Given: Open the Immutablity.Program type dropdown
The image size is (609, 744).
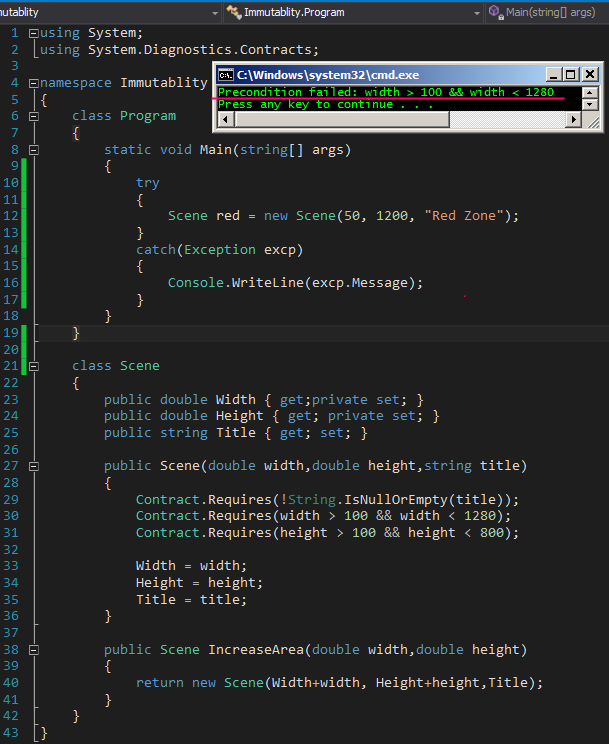Looking at the screenshot, I should coord(477,13).
